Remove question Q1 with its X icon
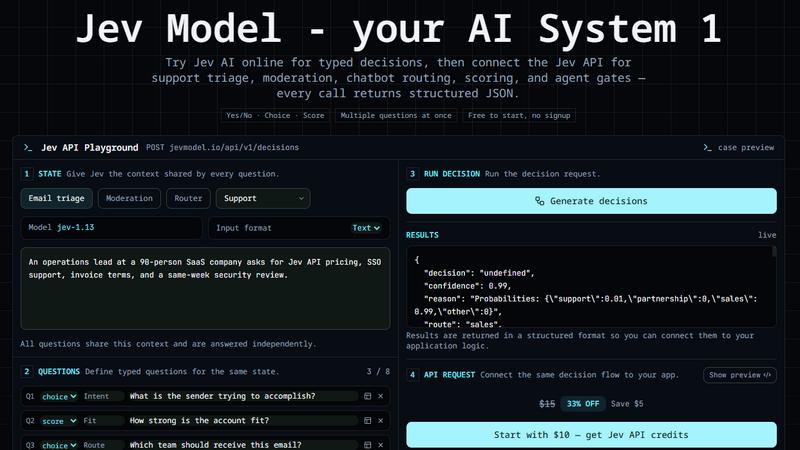This screenshot has width=800, height=450. pyautogui.click(x=381, y=396)
